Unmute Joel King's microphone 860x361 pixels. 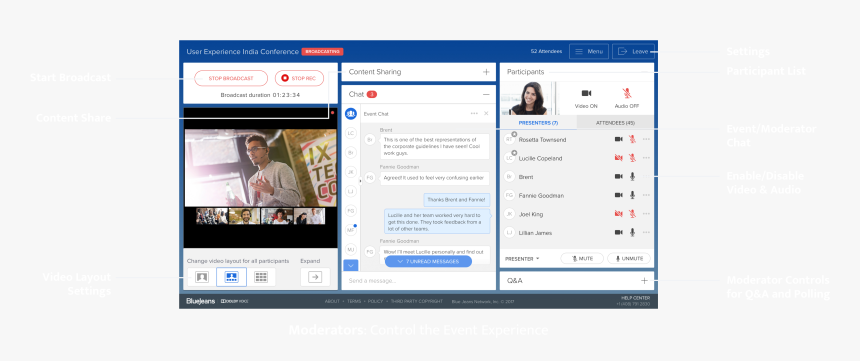pyautogui.click(x=632, y=214)
